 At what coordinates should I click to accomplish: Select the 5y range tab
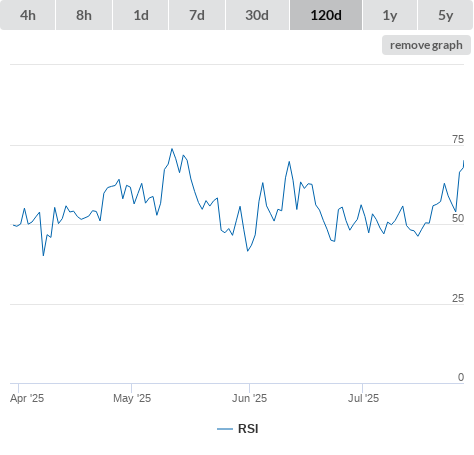tap(446, 15)
